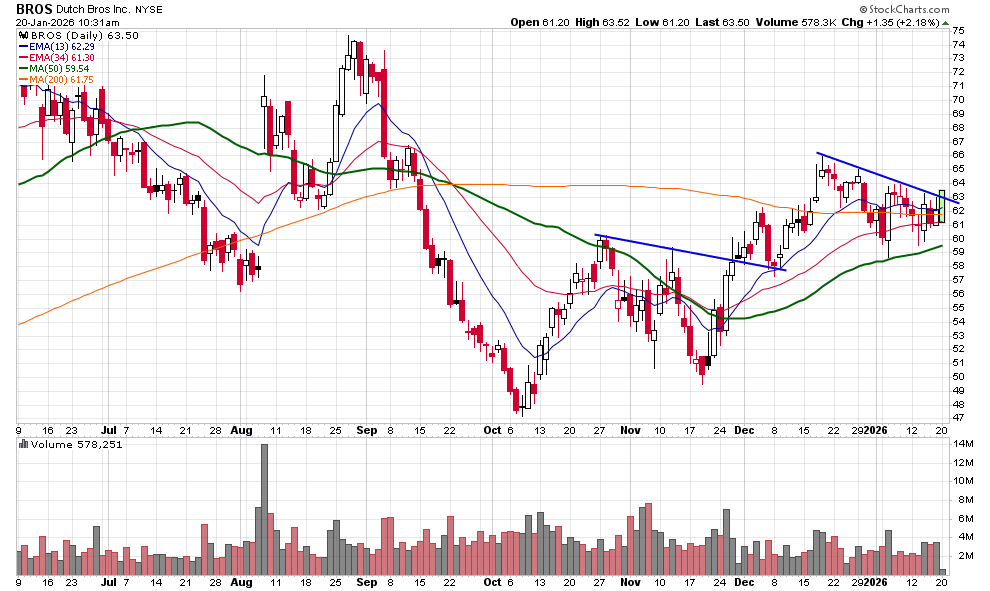
Task: Click the Volume 578,251 panel label
Action: coord(76,445)
